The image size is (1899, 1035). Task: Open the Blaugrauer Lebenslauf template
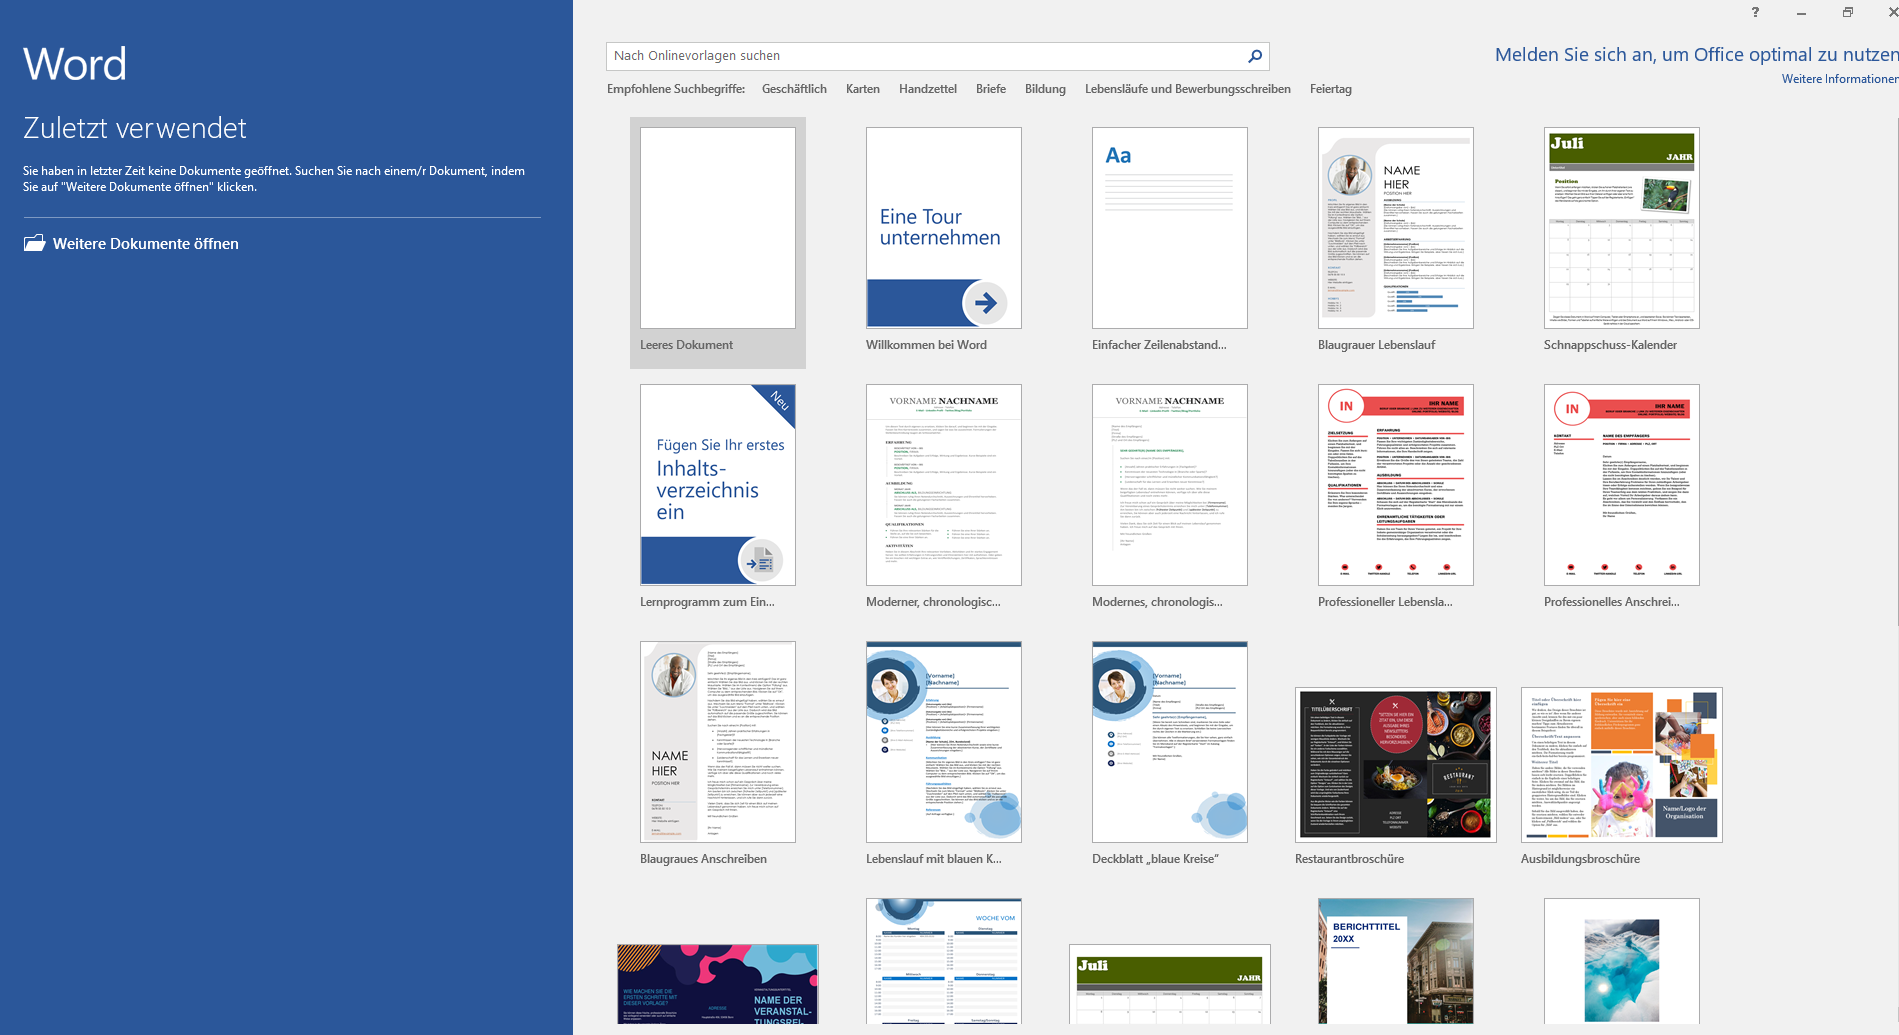coord(1394,228)
